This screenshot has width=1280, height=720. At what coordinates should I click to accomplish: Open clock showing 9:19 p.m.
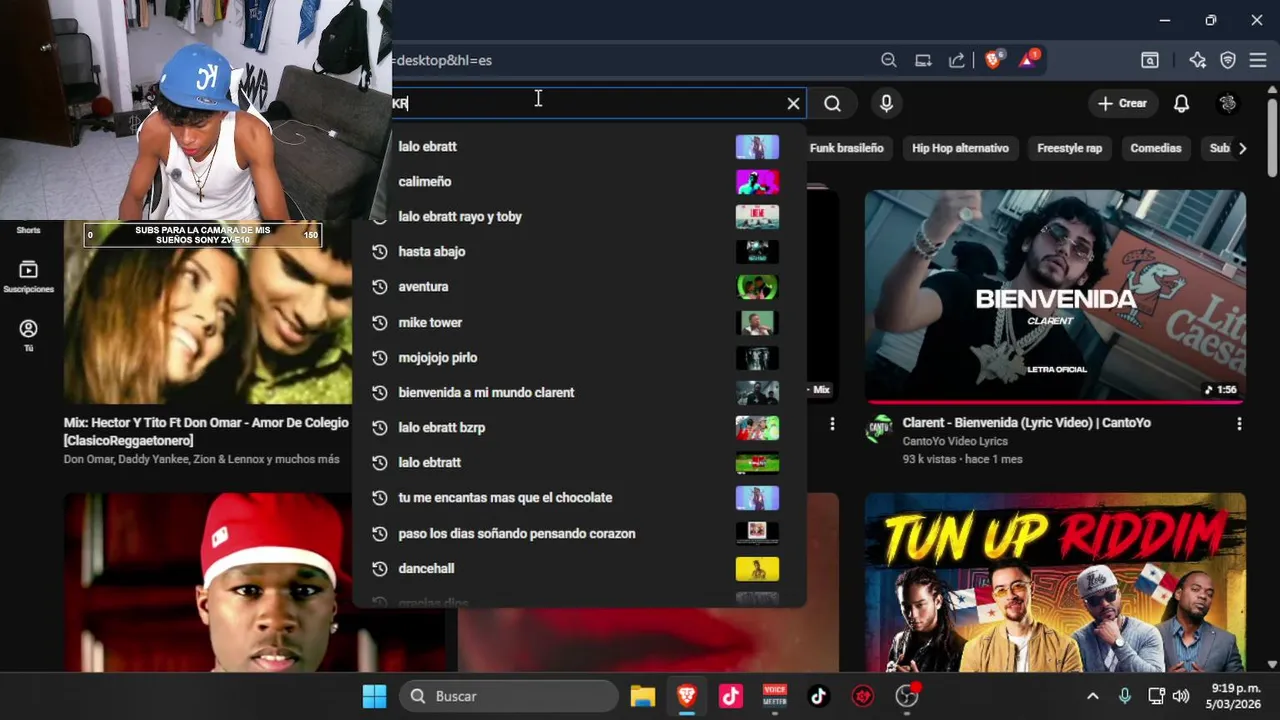(1235, 696)
